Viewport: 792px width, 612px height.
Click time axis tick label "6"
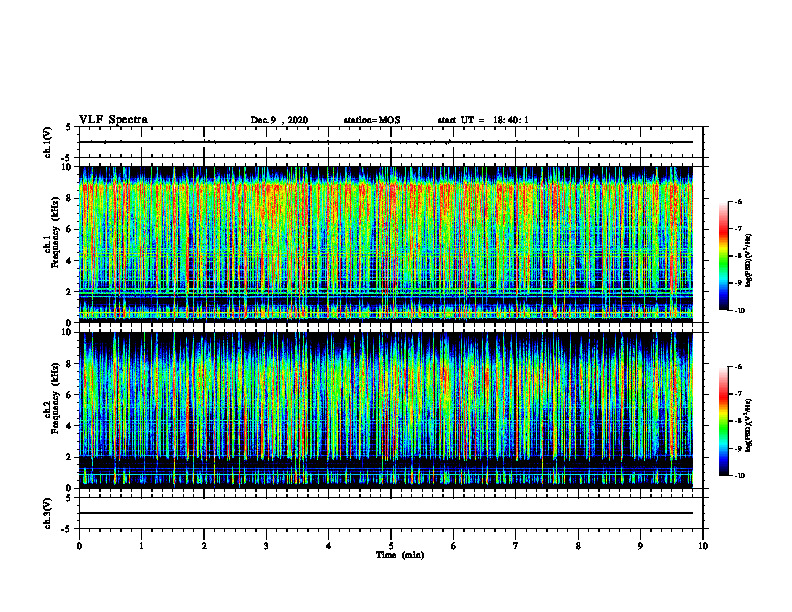tap(454, 546)
